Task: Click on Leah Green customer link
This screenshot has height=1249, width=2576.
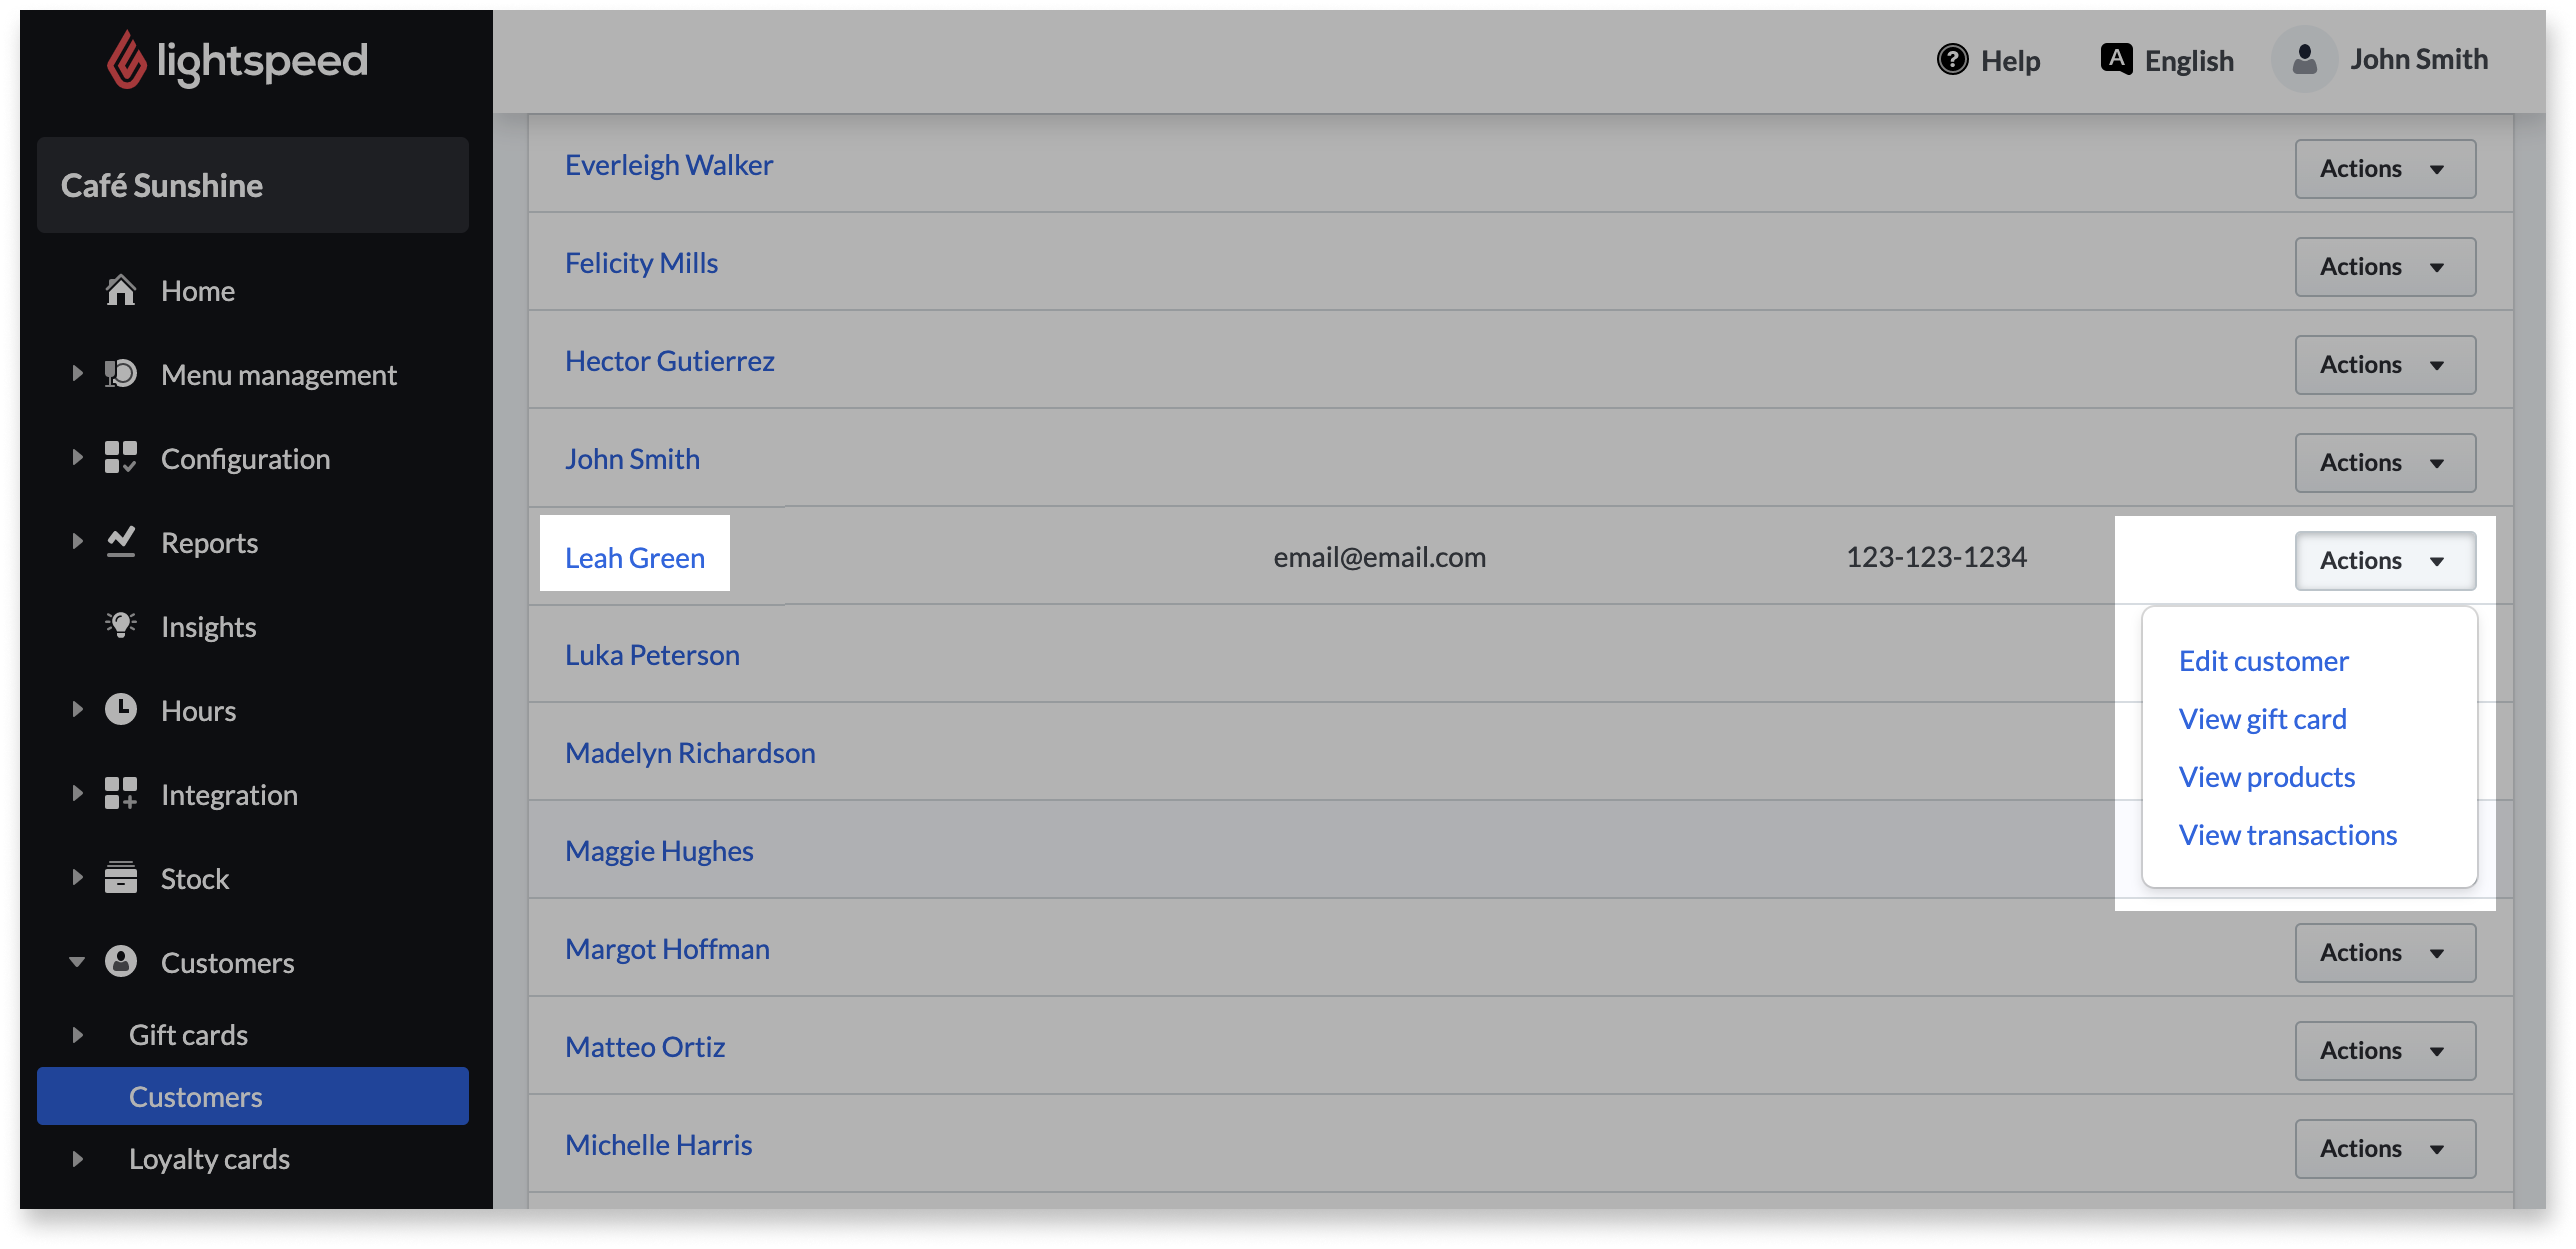Action: [634, 557]
